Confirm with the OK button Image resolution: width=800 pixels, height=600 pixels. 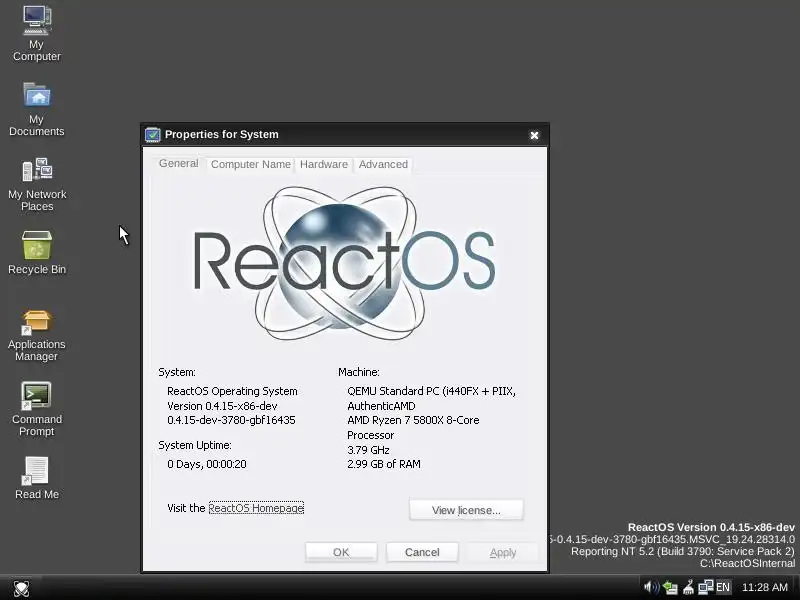pos(341,552)
